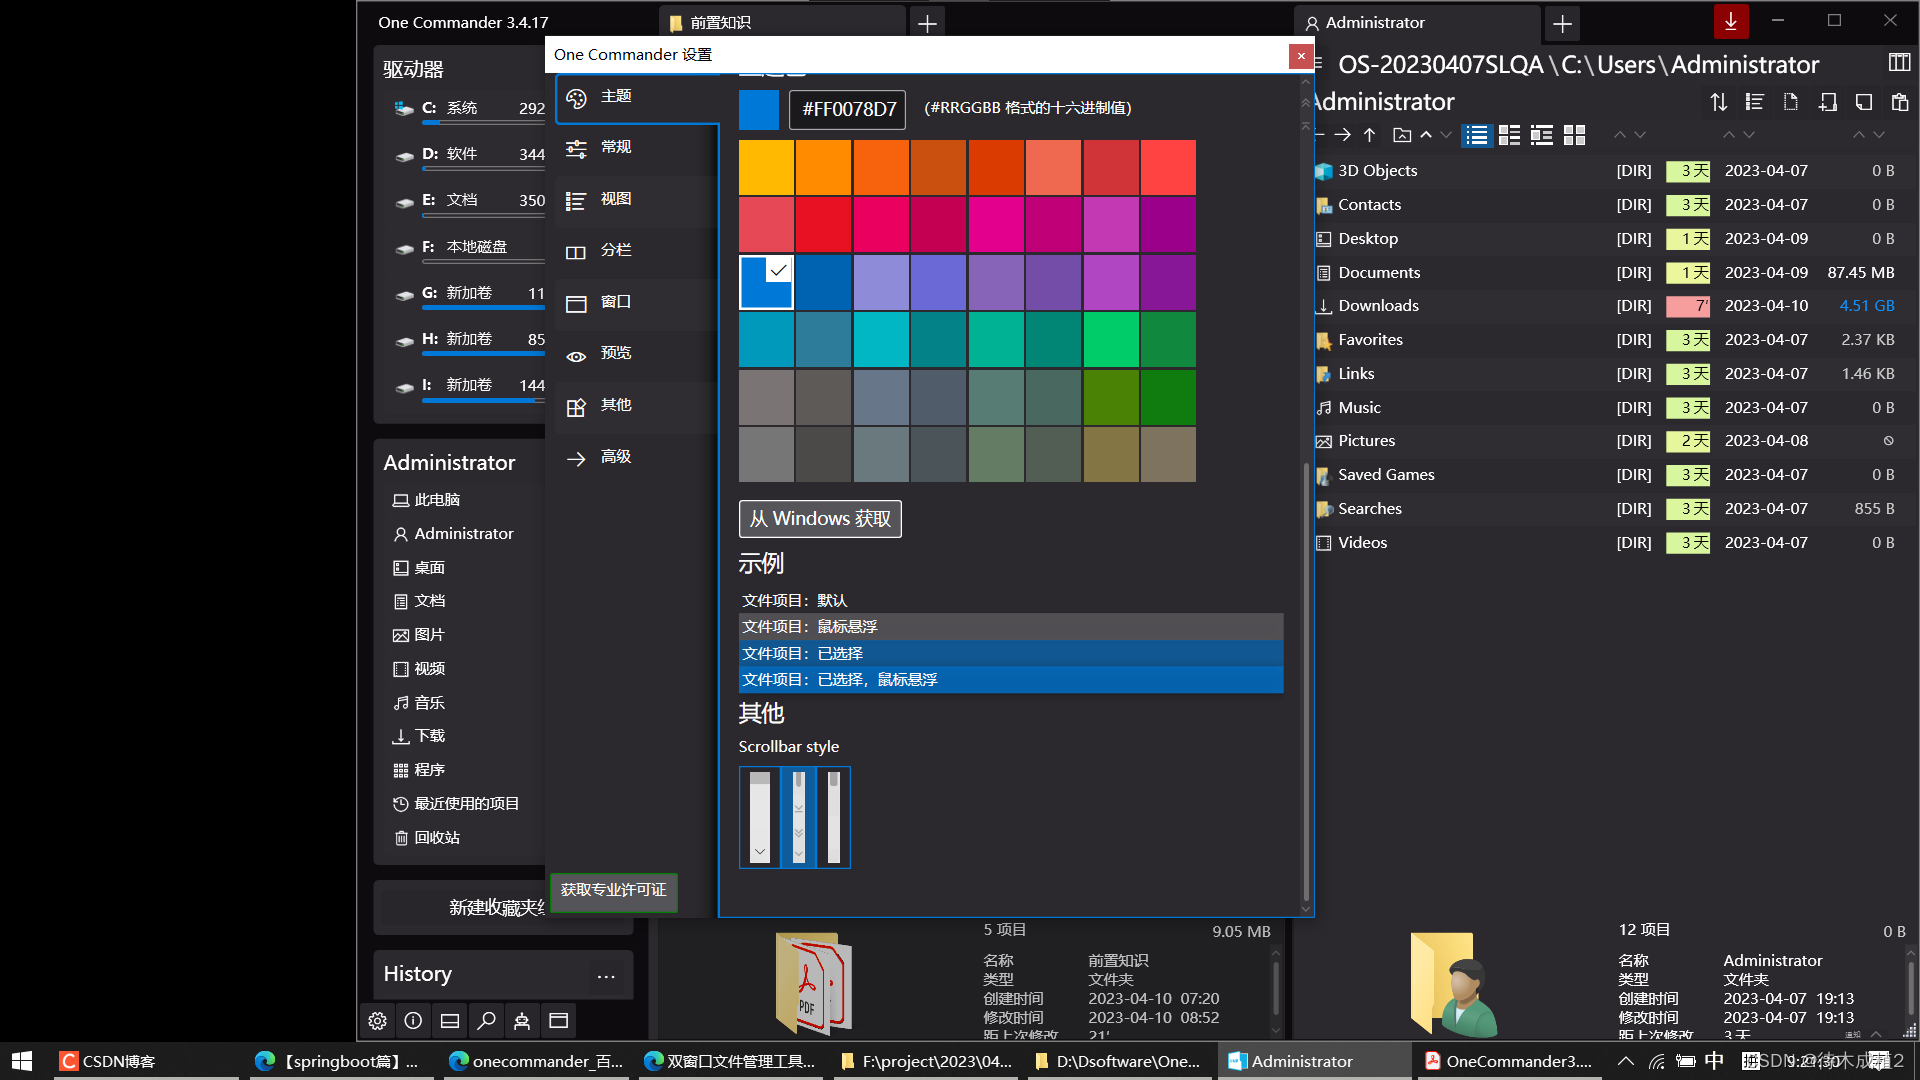Open the 视图 settings category

pyautogui.click(x=616, y=199)
